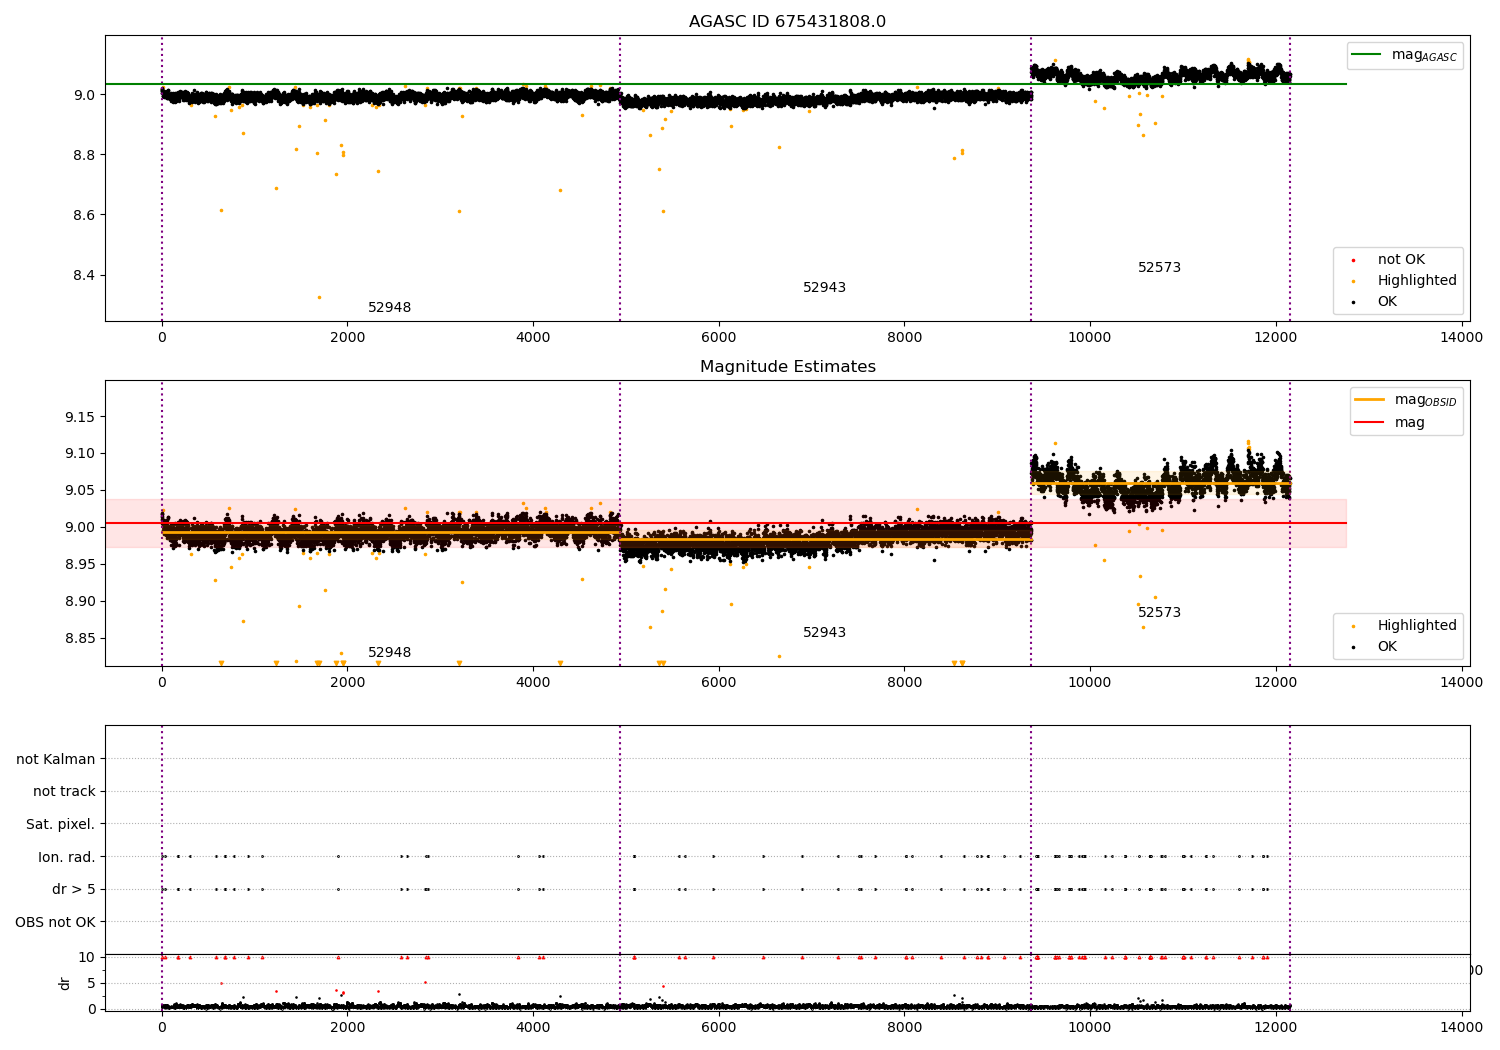Click the 10000 x-tick under the middle plot

[1089, 683]
